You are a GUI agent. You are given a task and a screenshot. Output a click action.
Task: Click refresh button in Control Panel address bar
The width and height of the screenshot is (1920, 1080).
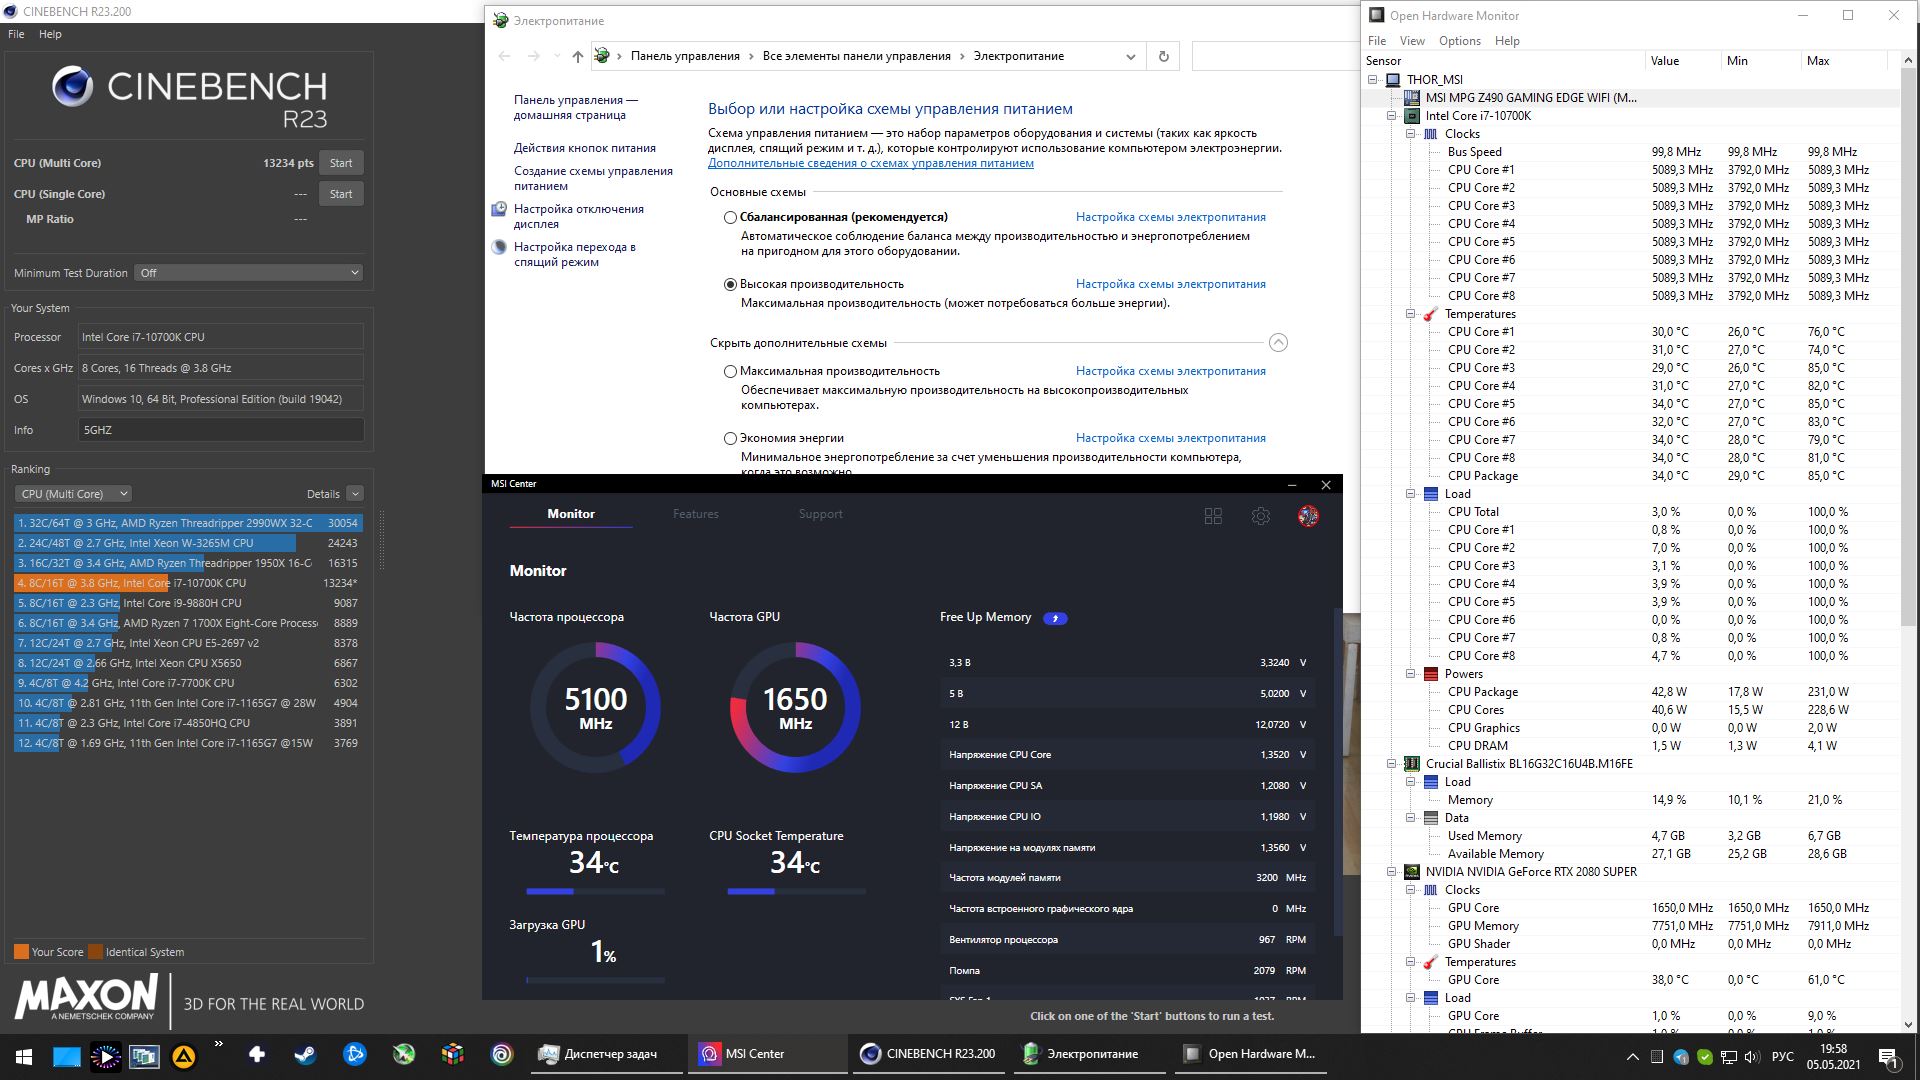click(1163, 56)
